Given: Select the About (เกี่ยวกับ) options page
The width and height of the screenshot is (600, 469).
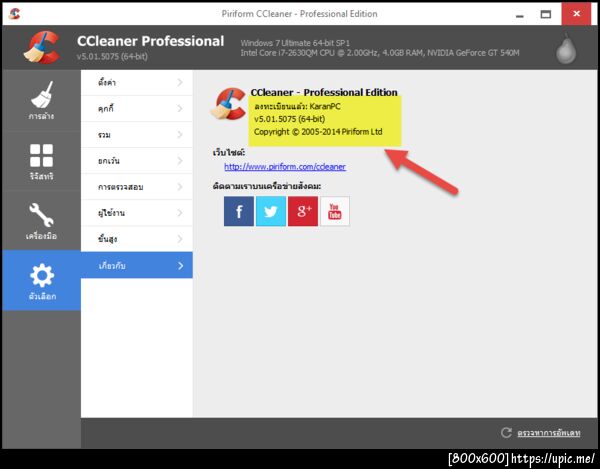Looking at the screenshot, I should (137, 265).
